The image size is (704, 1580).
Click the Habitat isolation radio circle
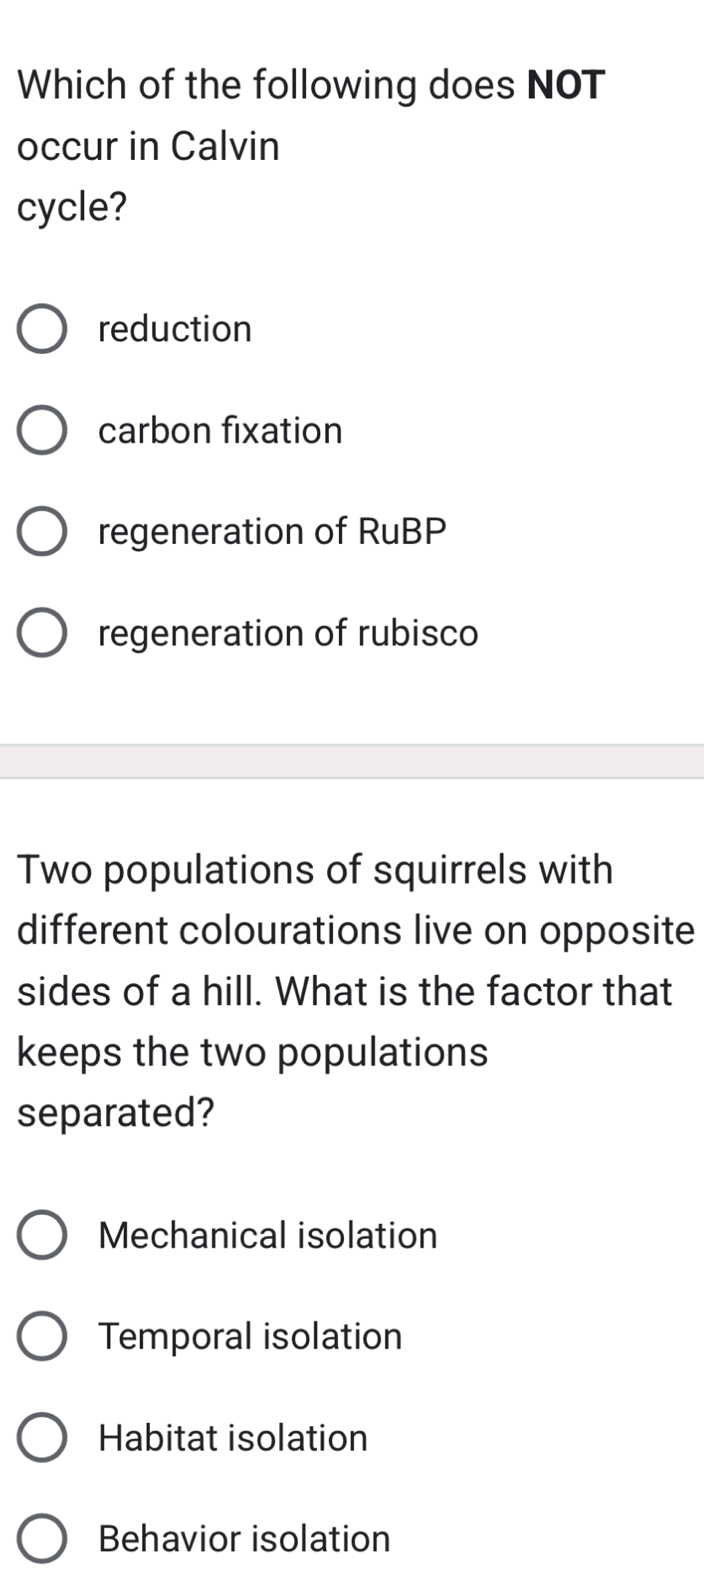(40, 1438)
